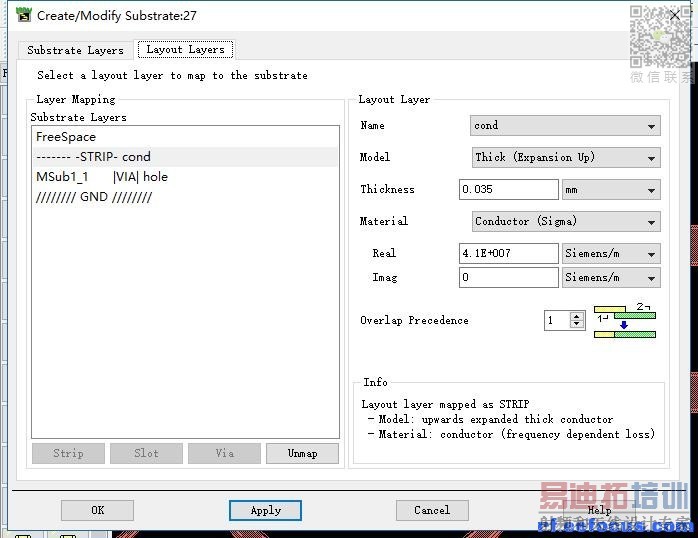
Task: Increase Overlap Precedence with up arrow
Action: [577, 316]
